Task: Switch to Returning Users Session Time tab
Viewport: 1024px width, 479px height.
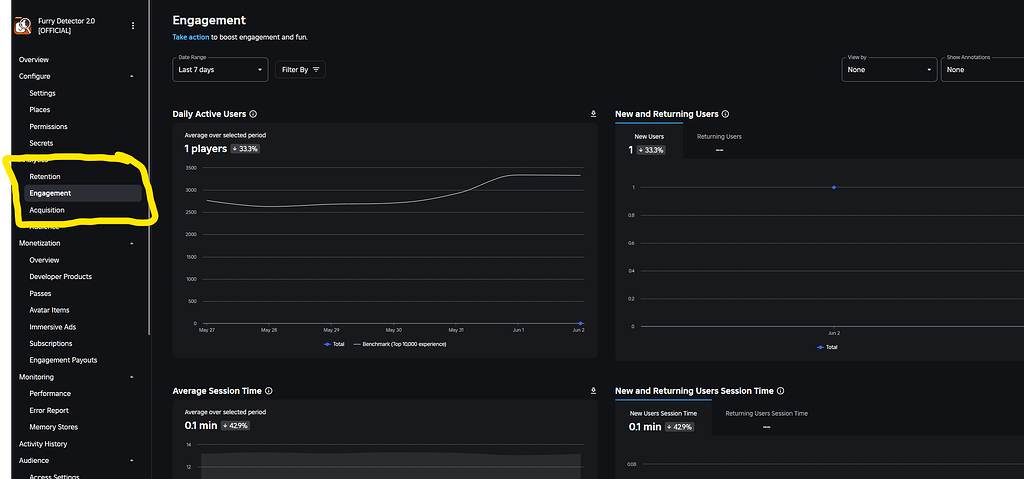Action: click(766, 413)
